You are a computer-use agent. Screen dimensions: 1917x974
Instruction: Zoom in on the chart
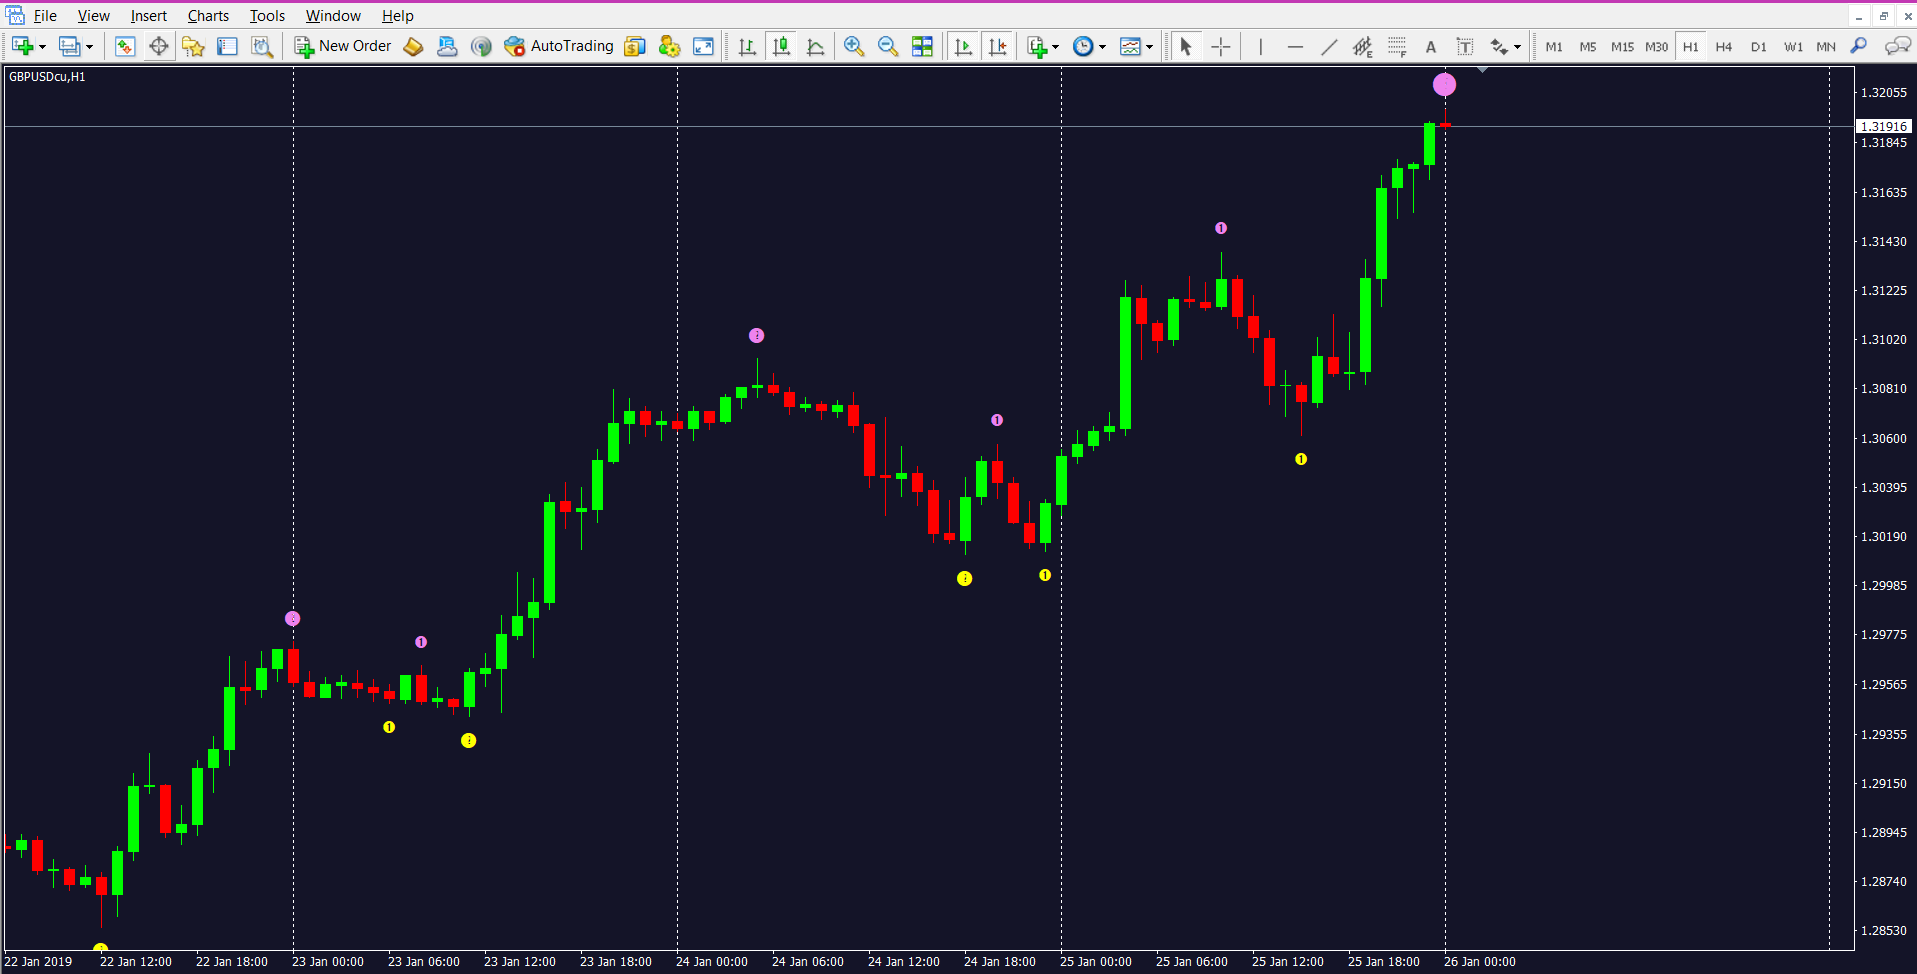854,46
